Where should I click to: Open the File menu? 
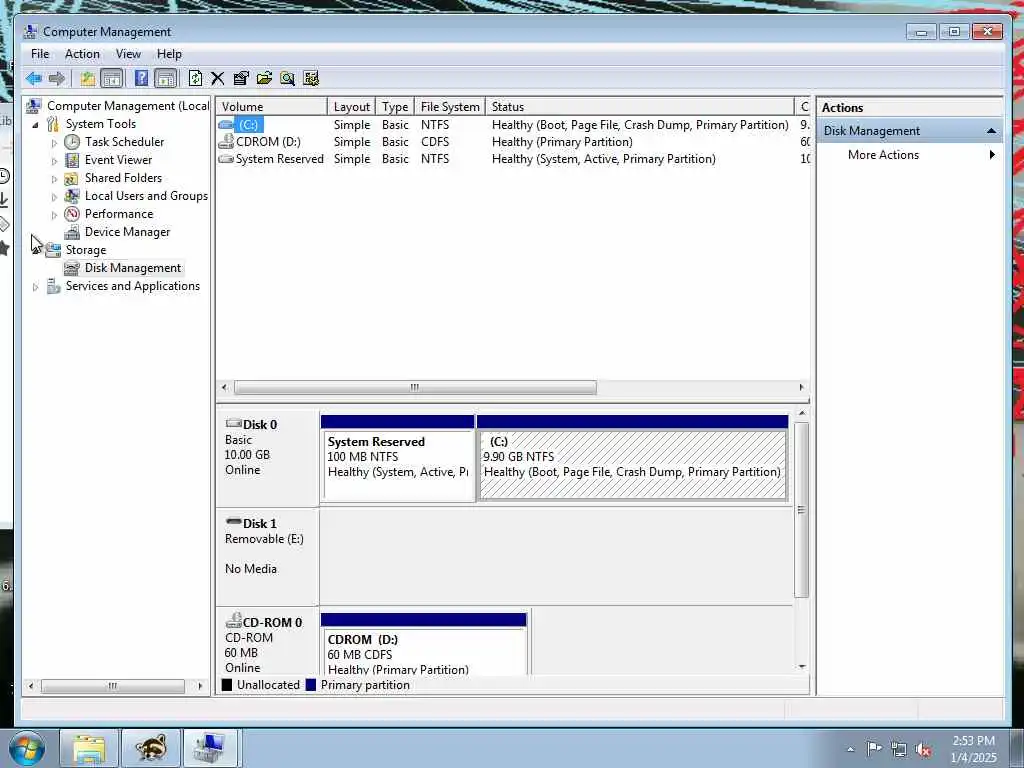point(40,54)
